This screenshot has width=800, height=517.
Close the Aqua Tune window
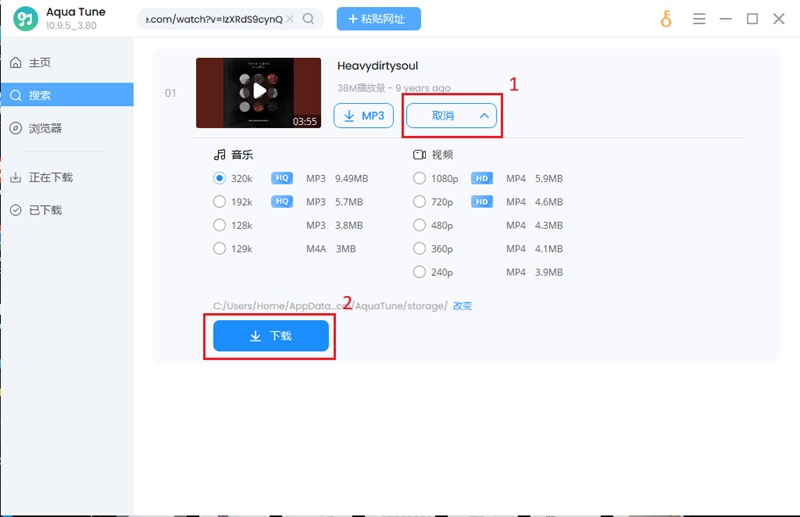pyautogui.click(x=779, y=19)
